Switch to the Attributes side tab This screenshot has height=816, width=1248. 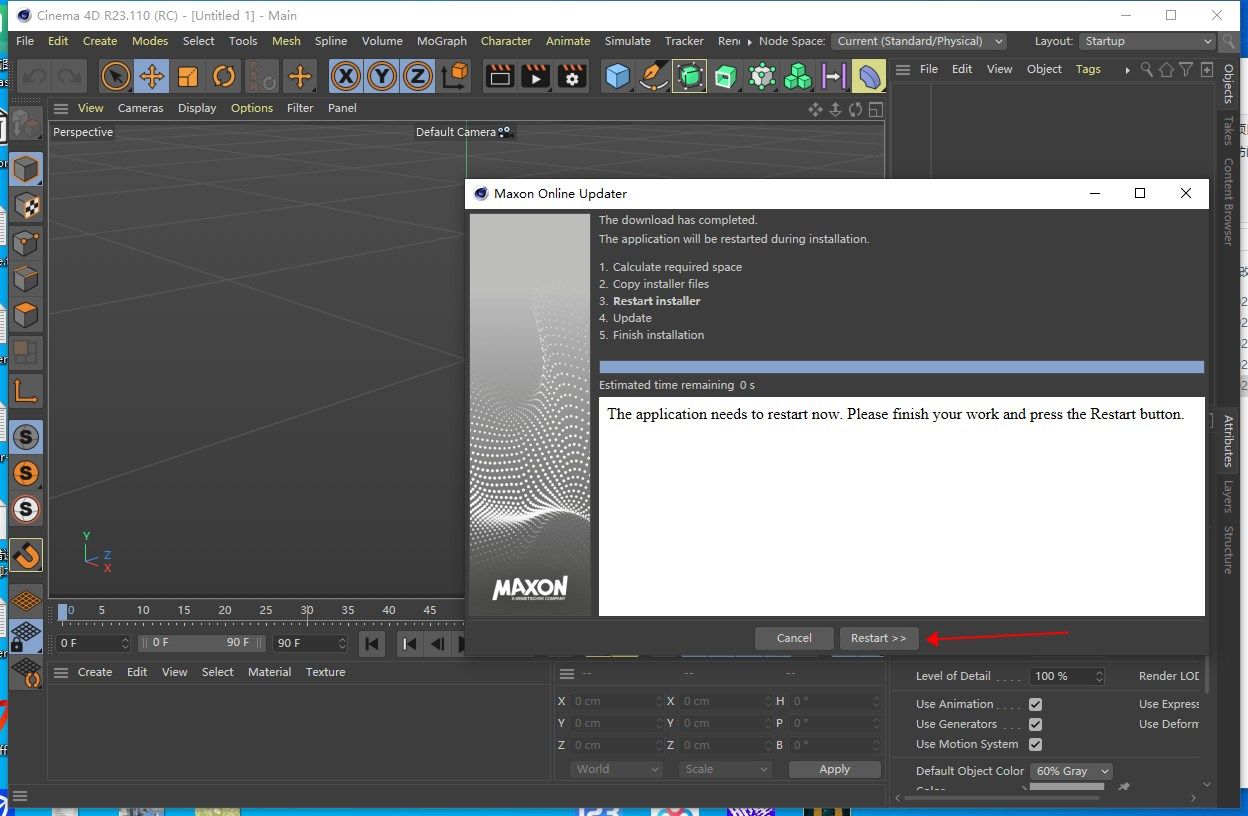(x=1229, y=441)
